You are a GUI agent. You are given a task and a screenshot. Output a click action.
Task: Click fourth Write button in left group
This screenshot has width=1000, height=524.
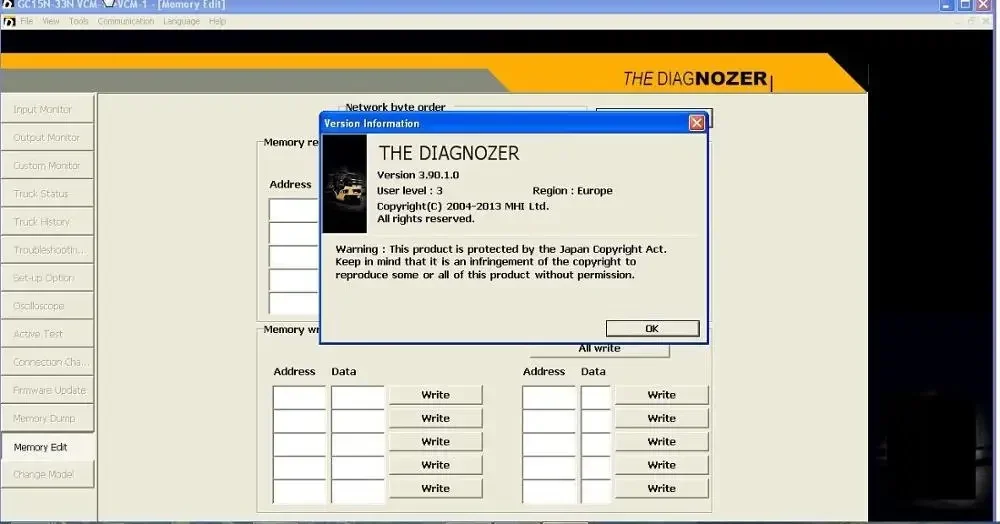click(x=436, y=465)
